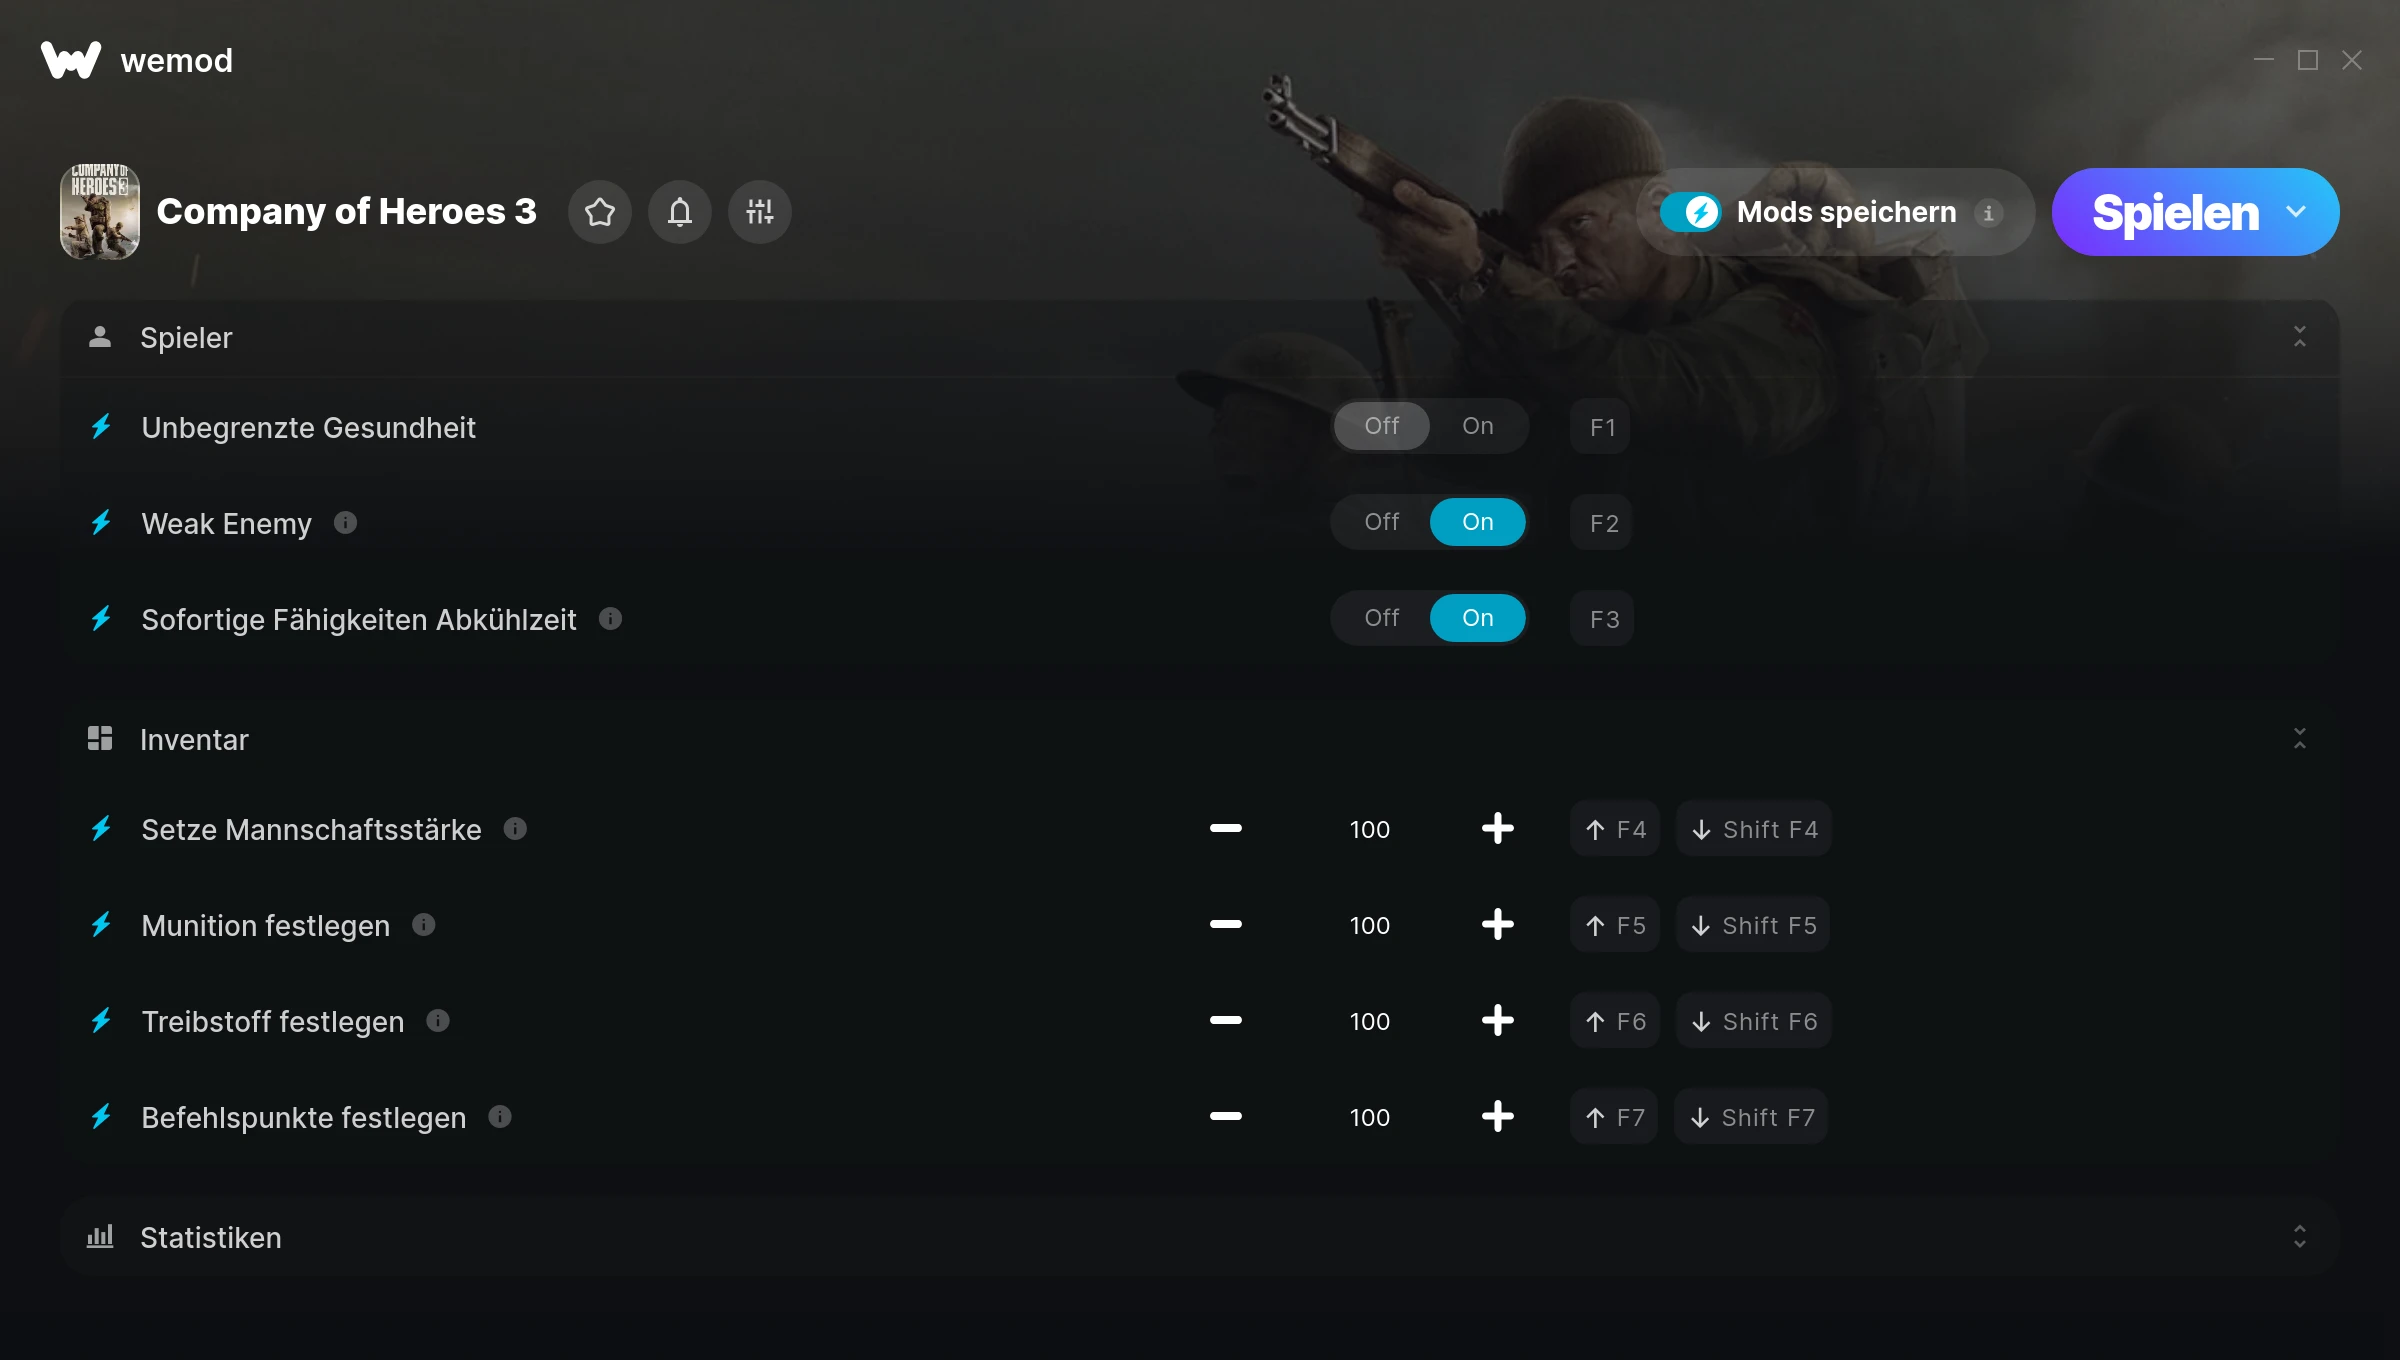Screen dimensions: 2400x1360
Task: Turn on Unbegrenzte Gesundheit
Action: click(1478, 426)
